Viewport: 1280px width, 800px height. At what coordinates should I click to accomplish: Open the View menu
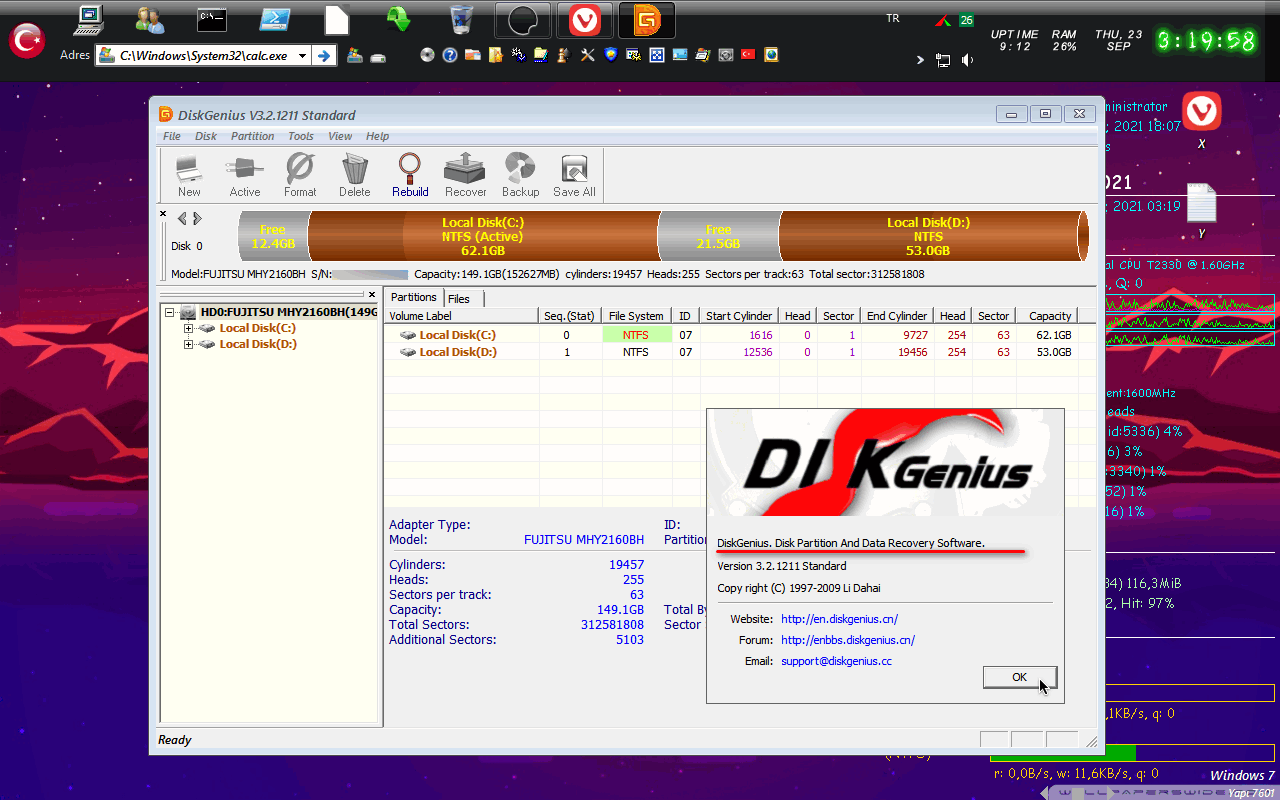340,136
